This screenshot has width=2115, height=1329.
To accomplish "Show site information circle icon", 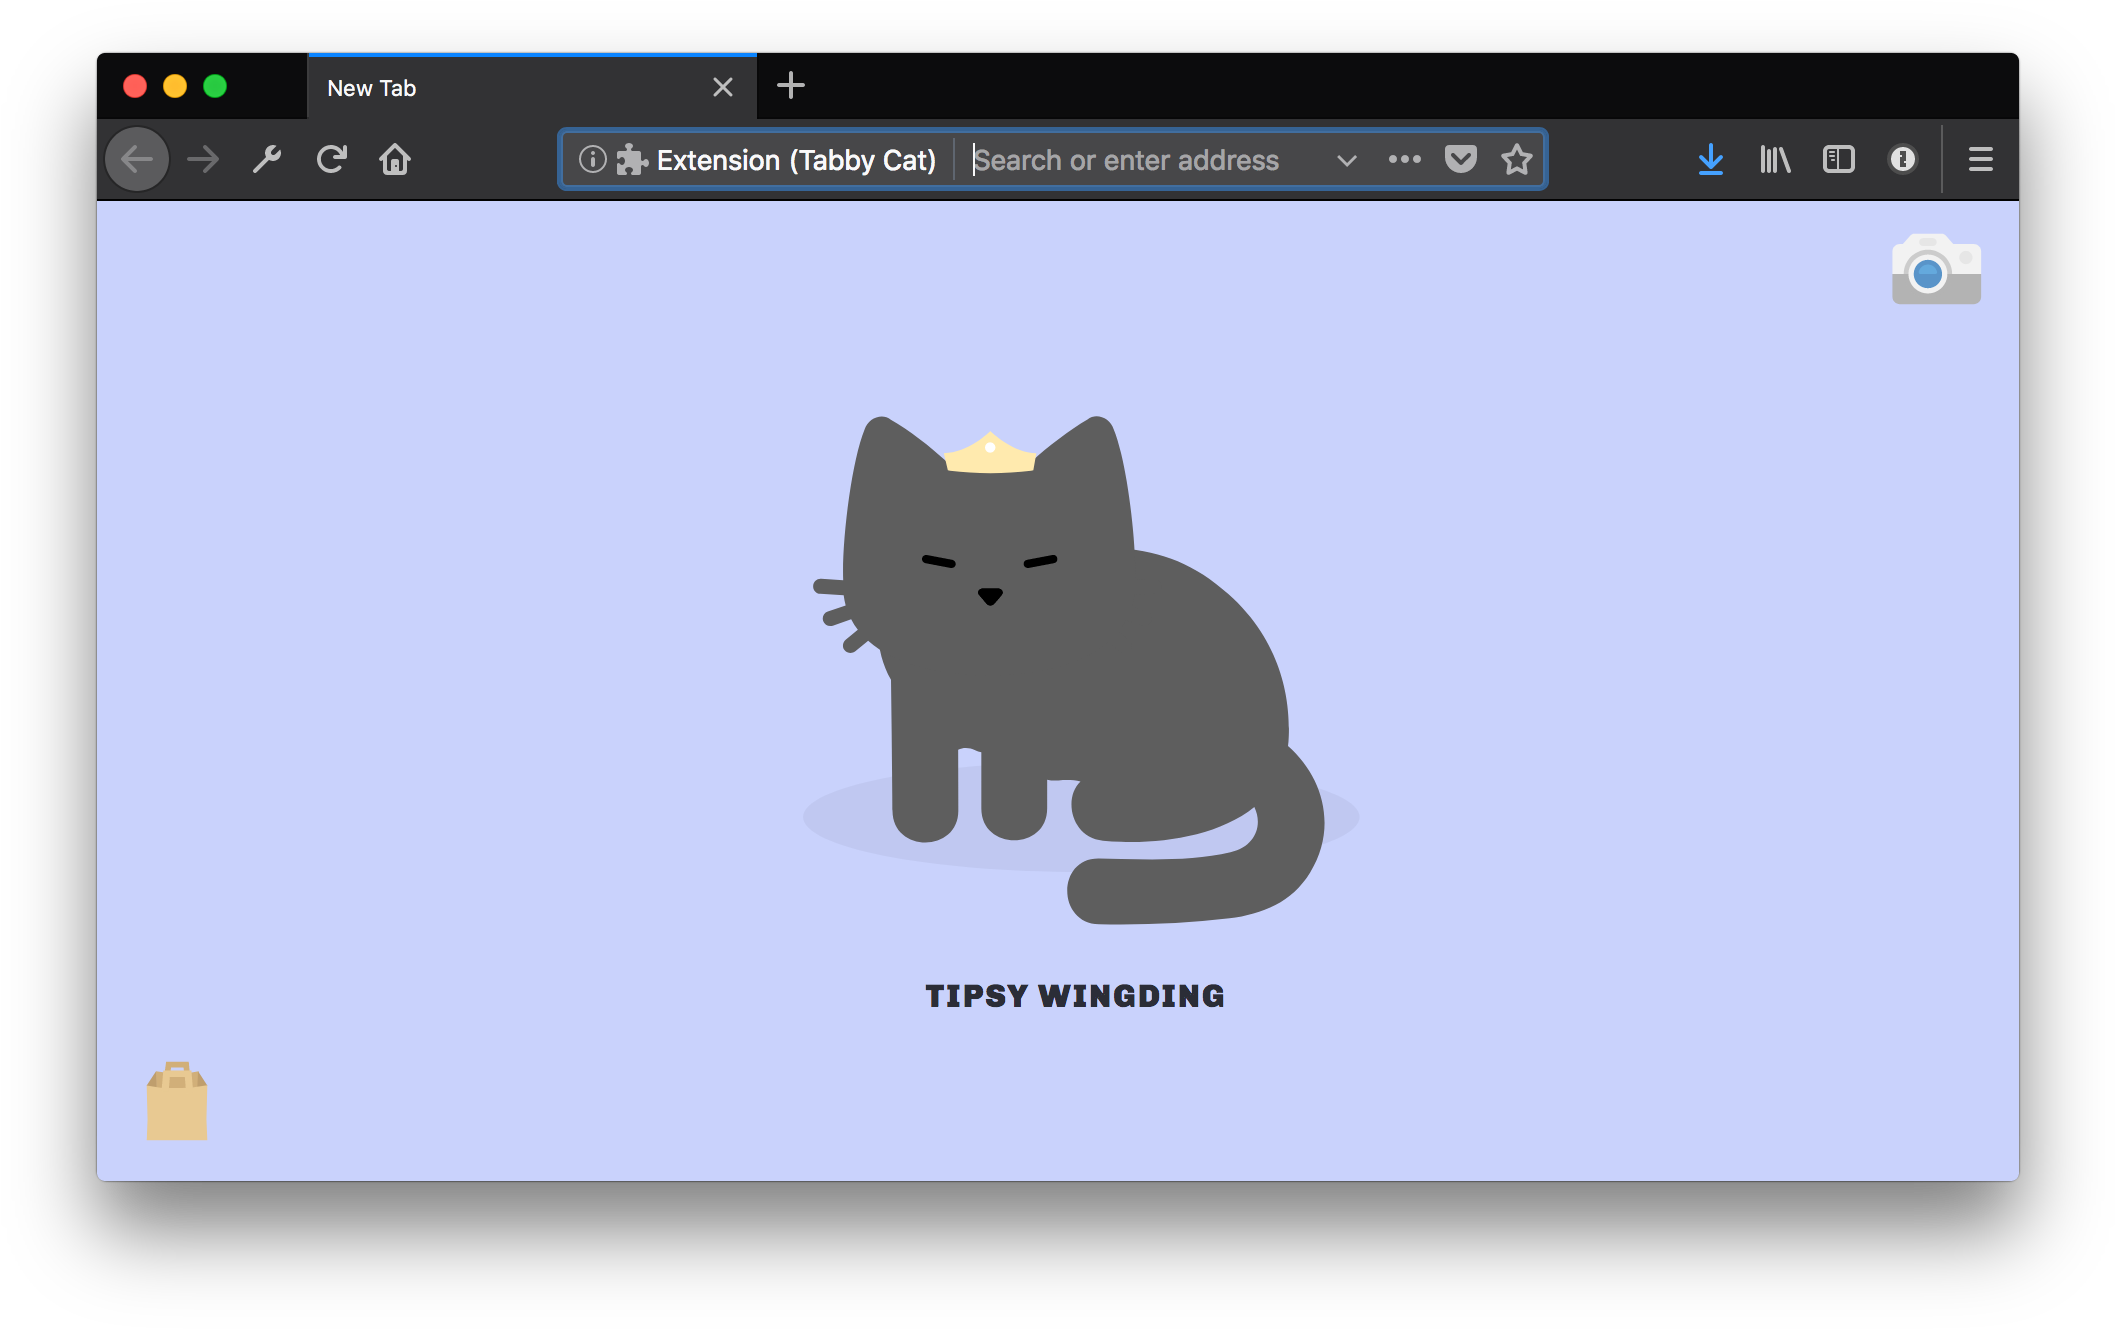I will 592,159.
